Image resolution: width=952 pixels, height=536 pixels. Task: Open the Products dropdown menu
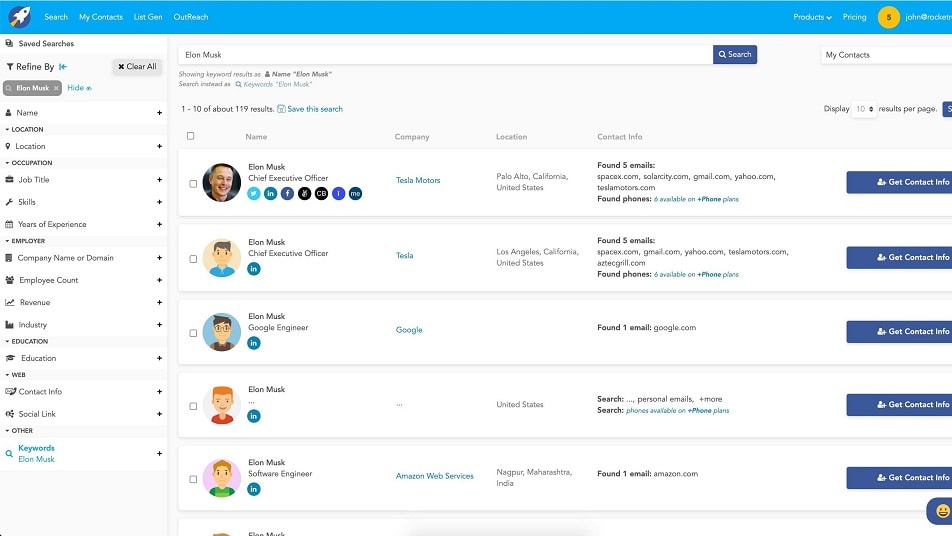(812, 17)
